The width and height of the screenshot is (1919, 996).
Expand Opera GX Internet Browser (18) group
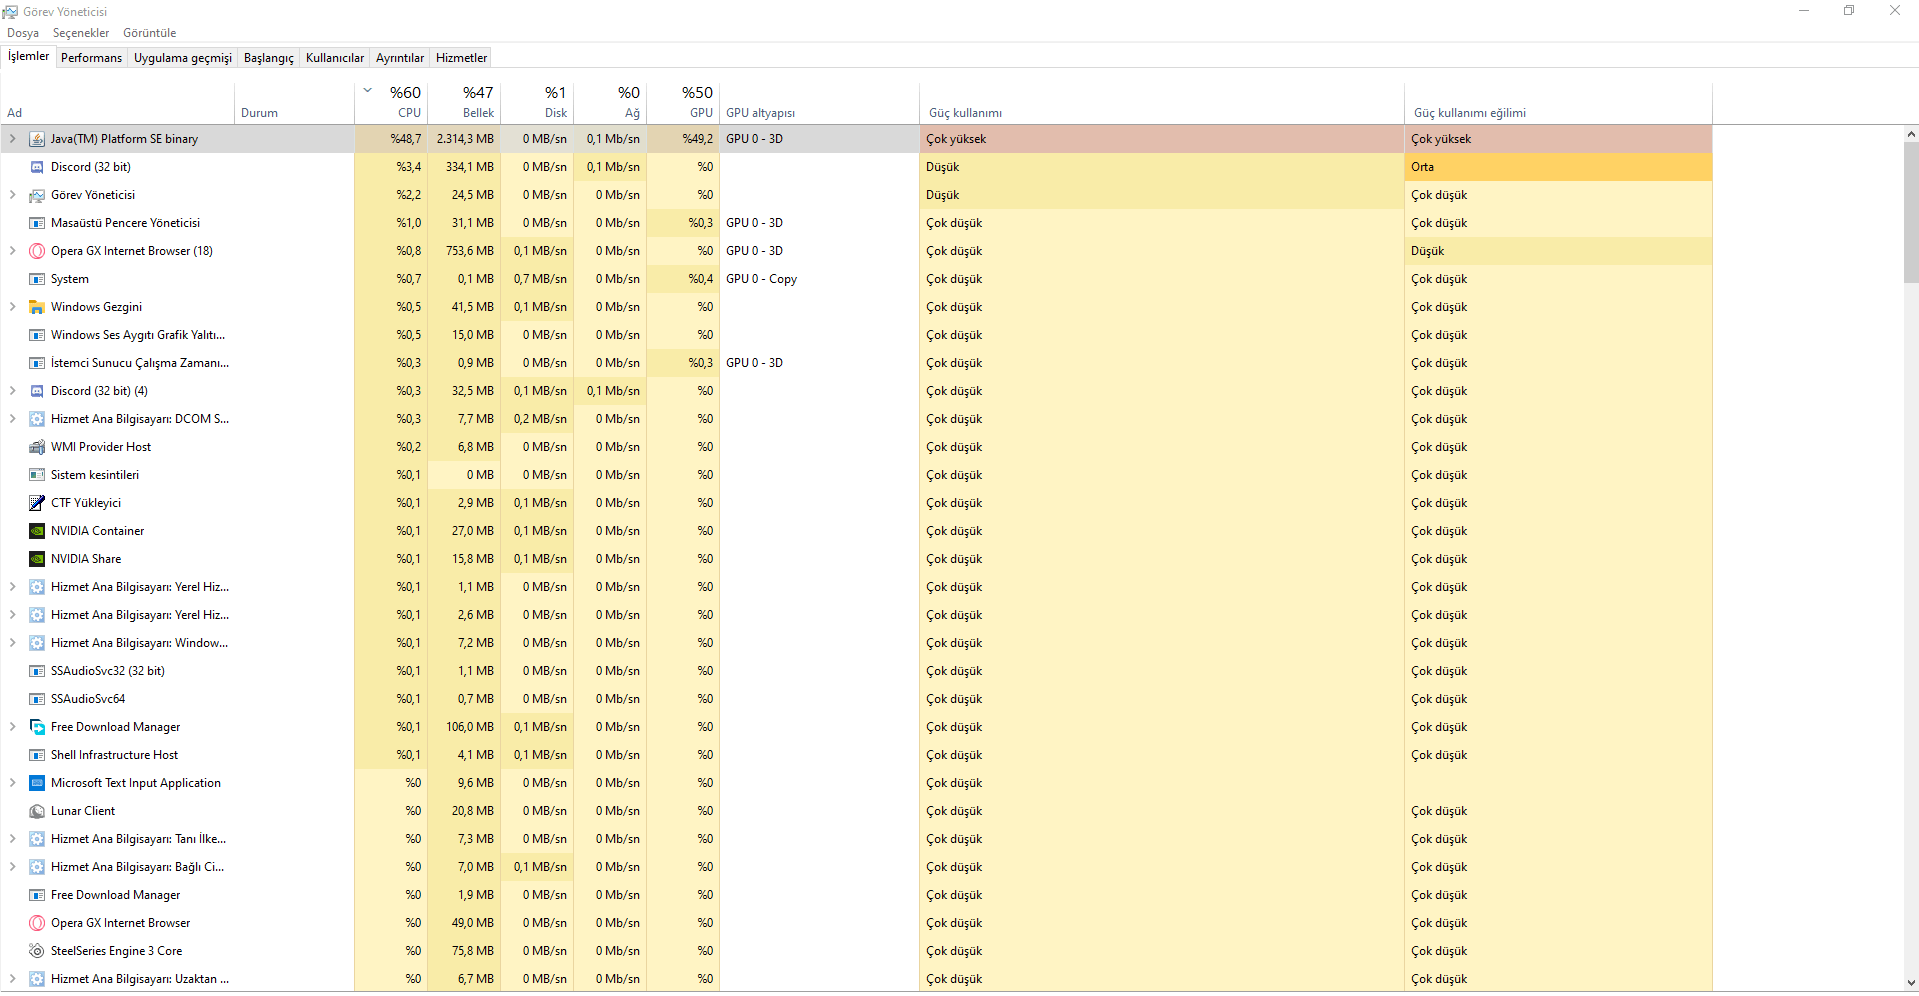[12, 251]
